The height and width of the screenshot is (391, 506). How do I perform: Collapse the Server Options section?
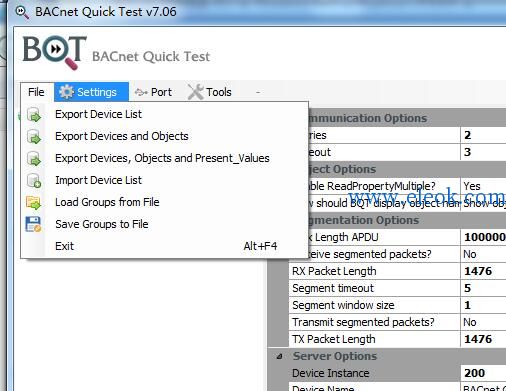[279, 357]
